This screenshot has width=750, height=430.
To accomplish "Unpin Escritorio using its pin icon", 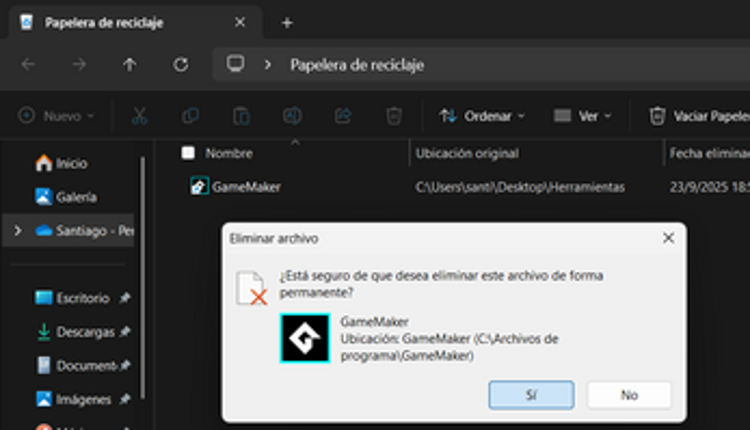I will point(125,298).
